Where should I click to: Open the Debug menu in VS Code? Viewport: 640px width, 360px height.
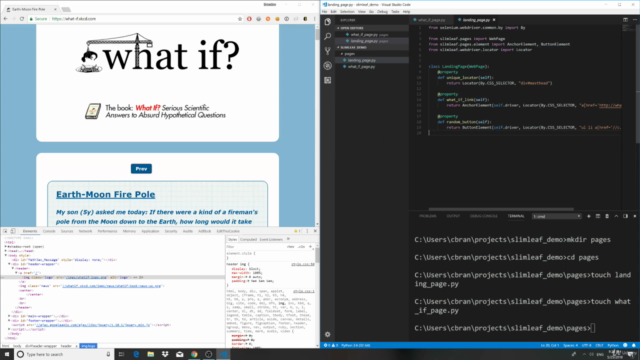382,11
